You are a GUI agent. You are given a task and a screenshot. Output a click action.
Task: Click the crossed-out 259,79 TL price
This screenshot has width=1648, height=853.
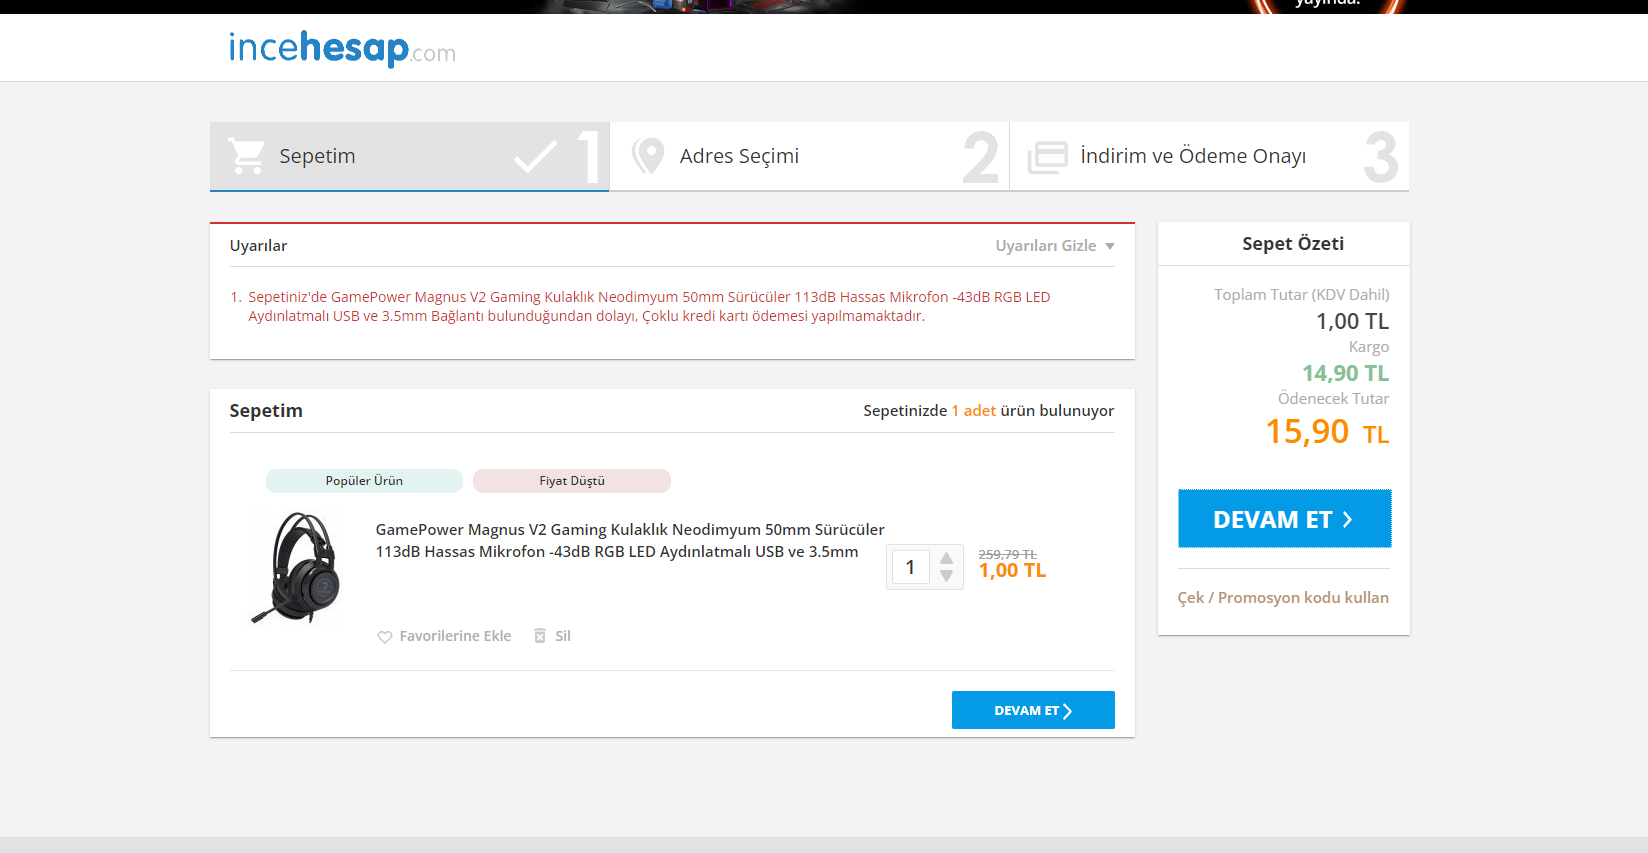1007,554
